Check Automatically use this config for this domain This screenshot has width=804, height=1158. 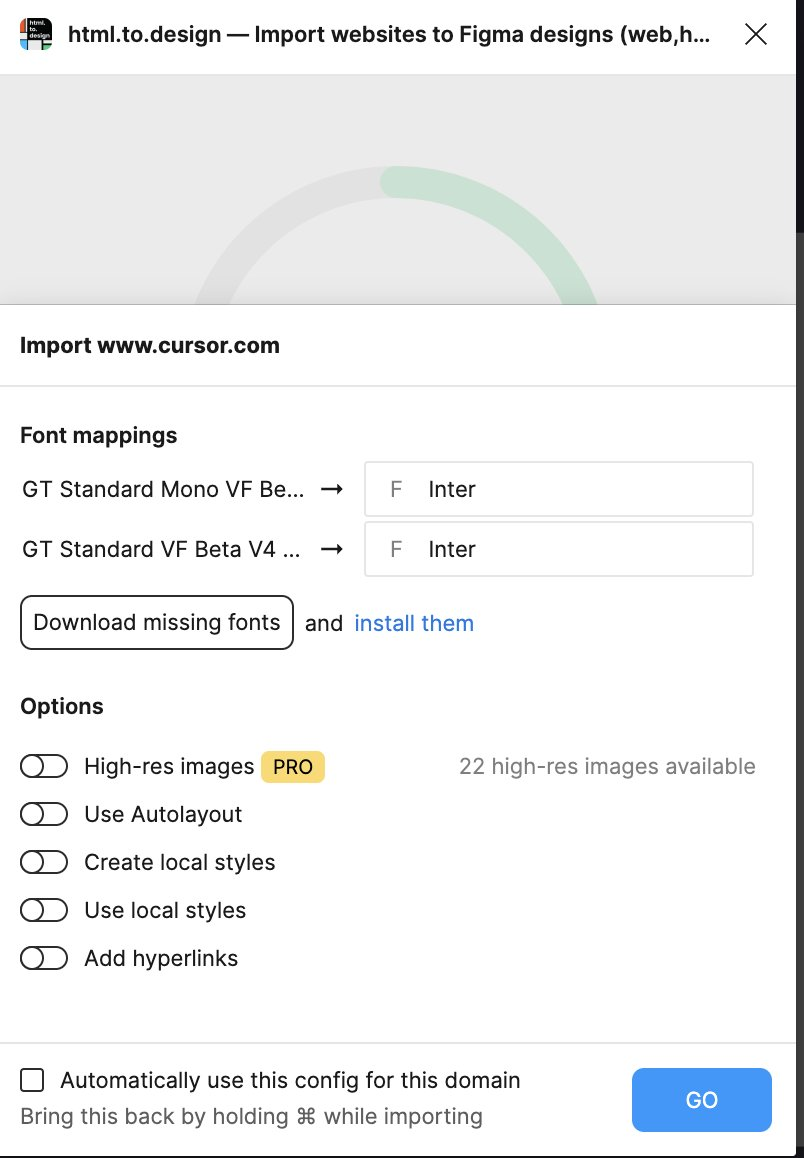(32, 1080)
